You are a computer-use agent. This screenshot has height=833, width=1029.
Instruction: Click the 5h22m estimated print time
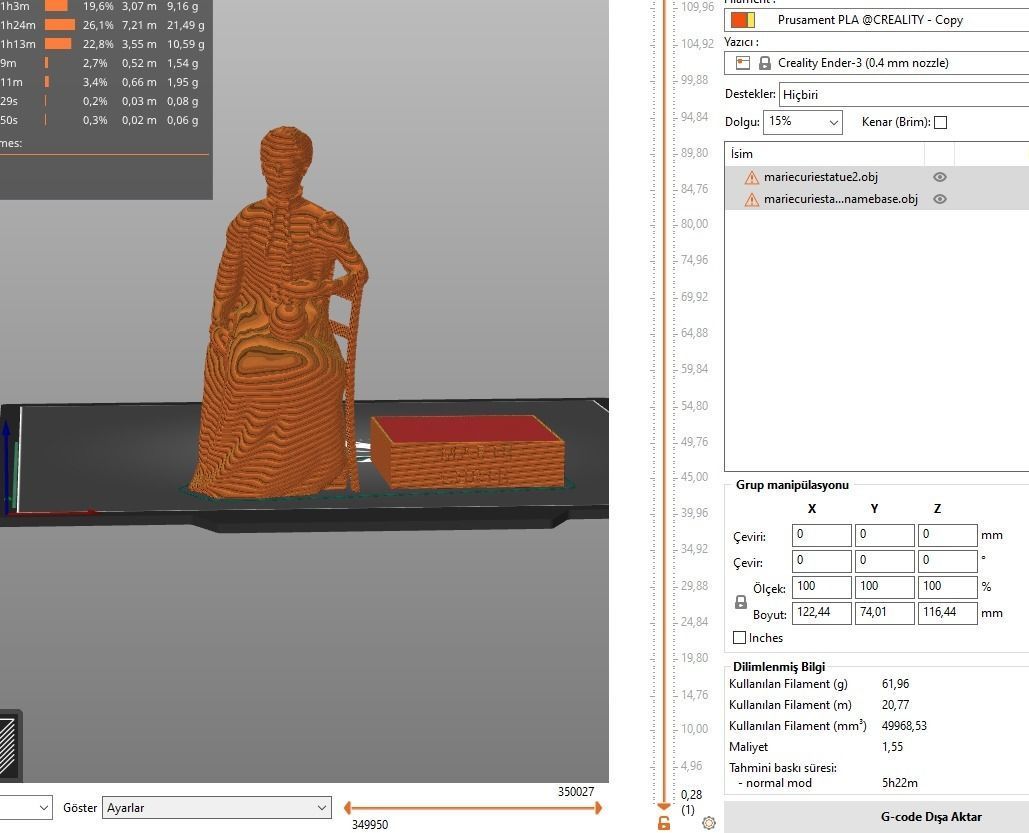coord(900,783)
